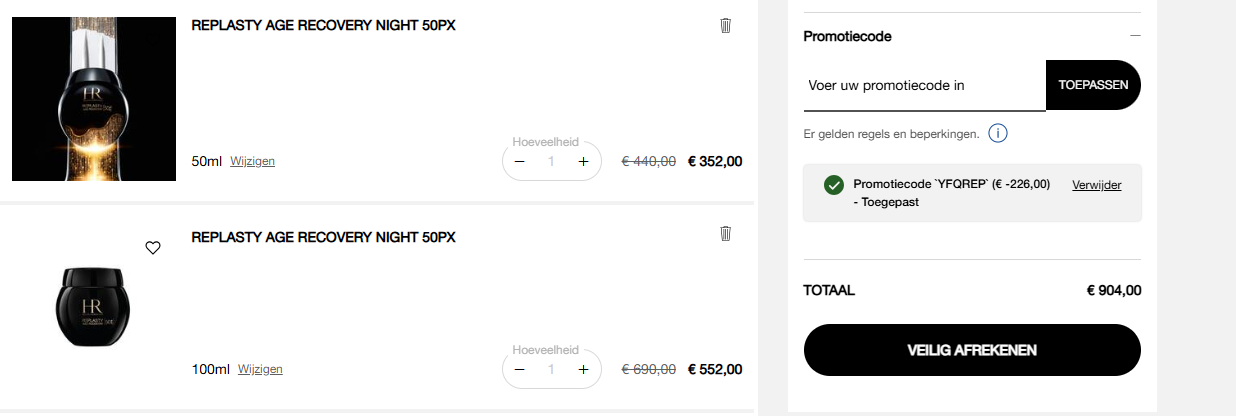Delete the 100ml Replasty item with trash icon

coord(726,234)
